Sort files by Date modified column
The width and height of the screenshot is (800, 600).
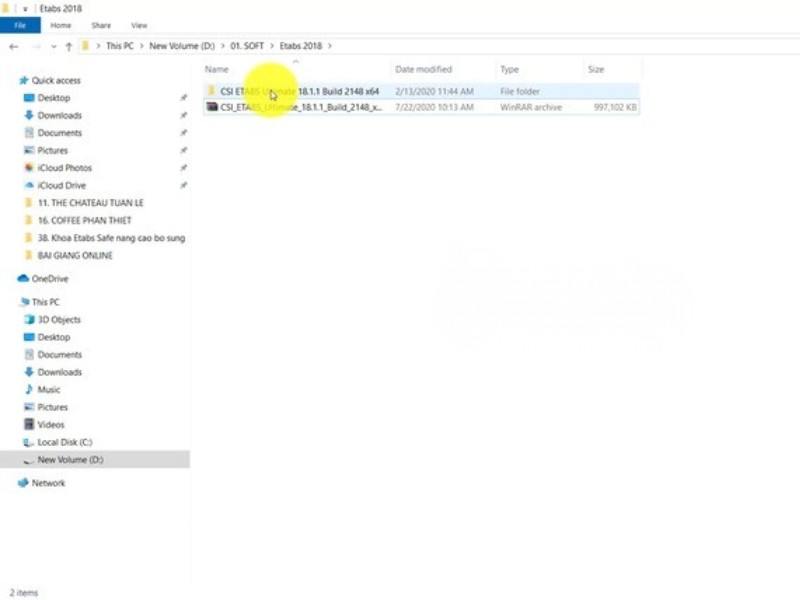[x=423, y=70]
